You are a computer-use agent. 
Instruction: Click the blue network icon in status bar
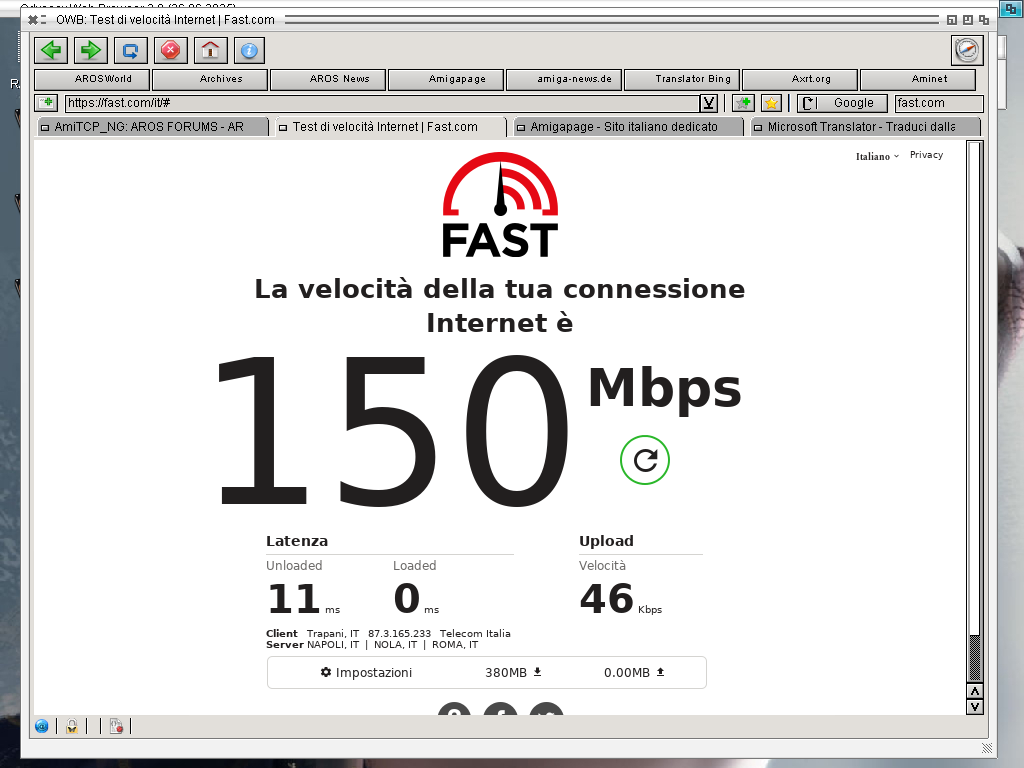click(42, 726)
